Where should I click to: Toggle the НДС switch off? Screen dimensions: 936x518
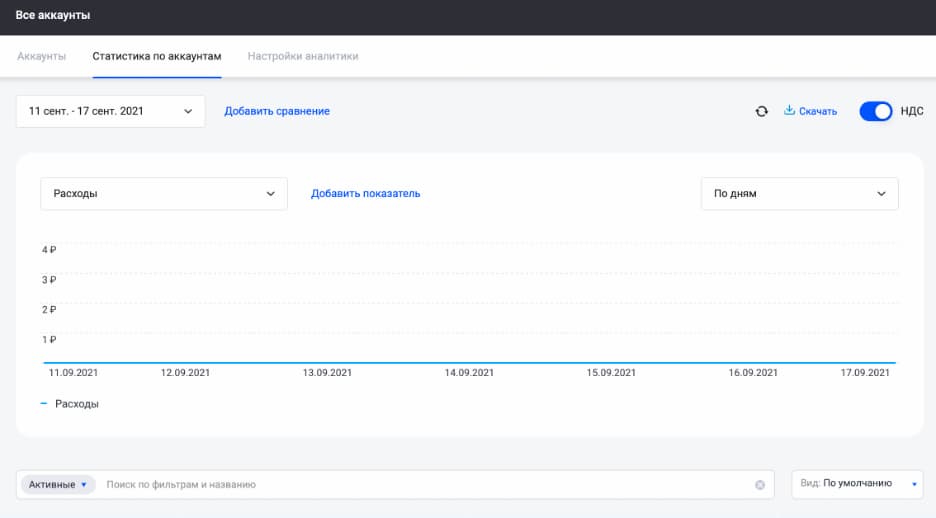[875, 111]
